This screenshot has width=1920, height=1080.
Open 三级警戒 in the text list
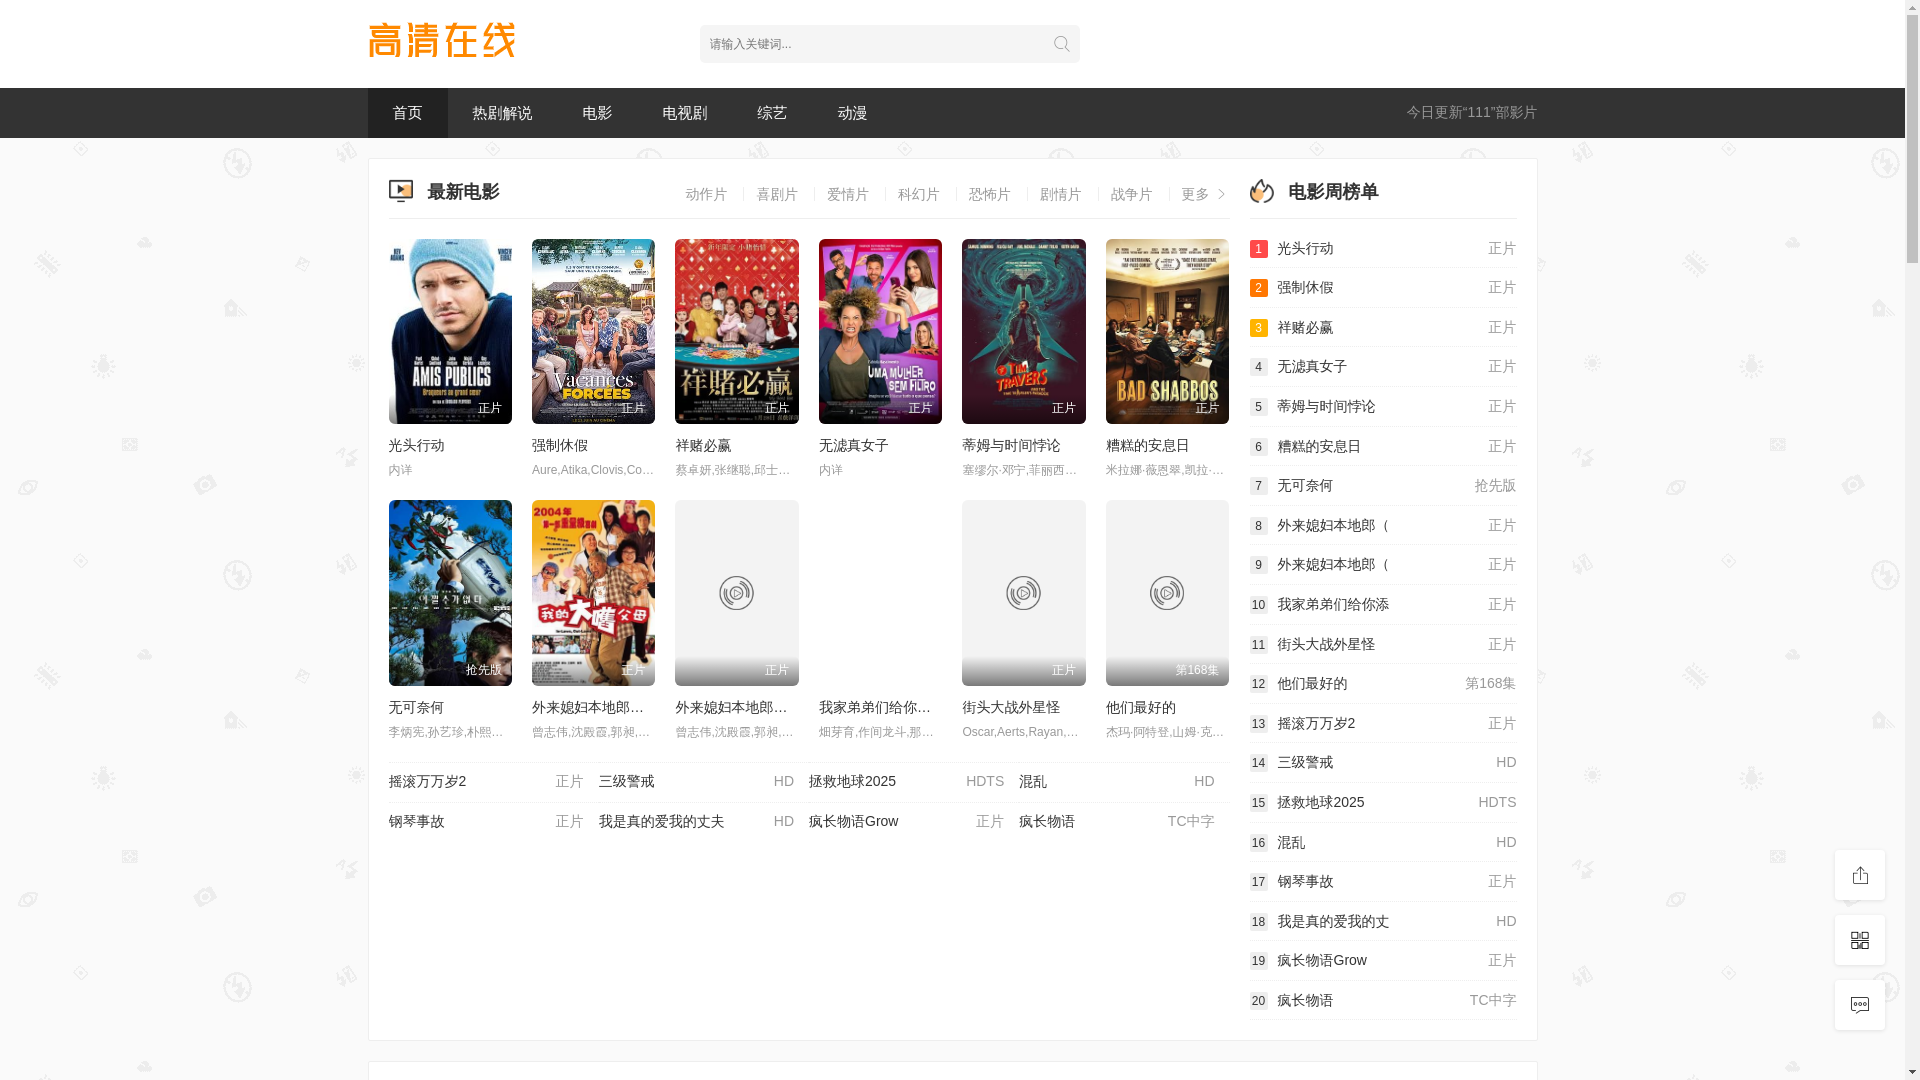pos(696,782)
